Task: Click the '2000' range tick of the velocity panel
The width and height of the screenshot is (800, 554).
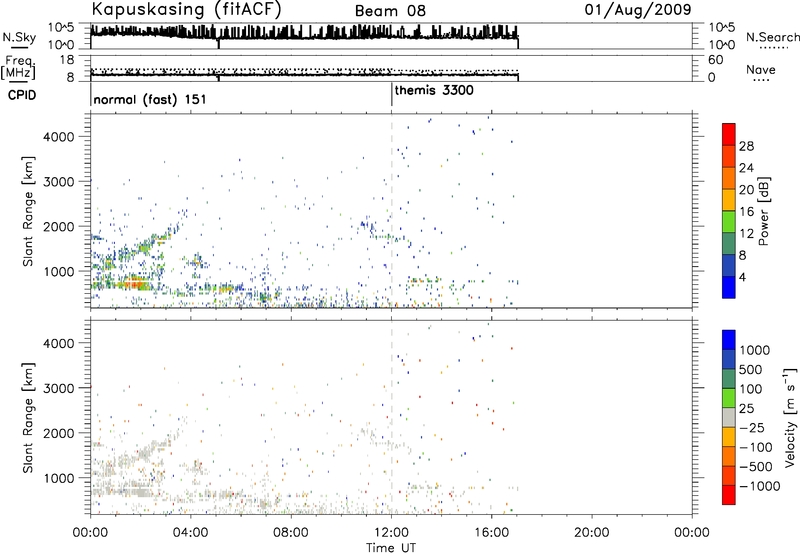Action: pos(59,433)
